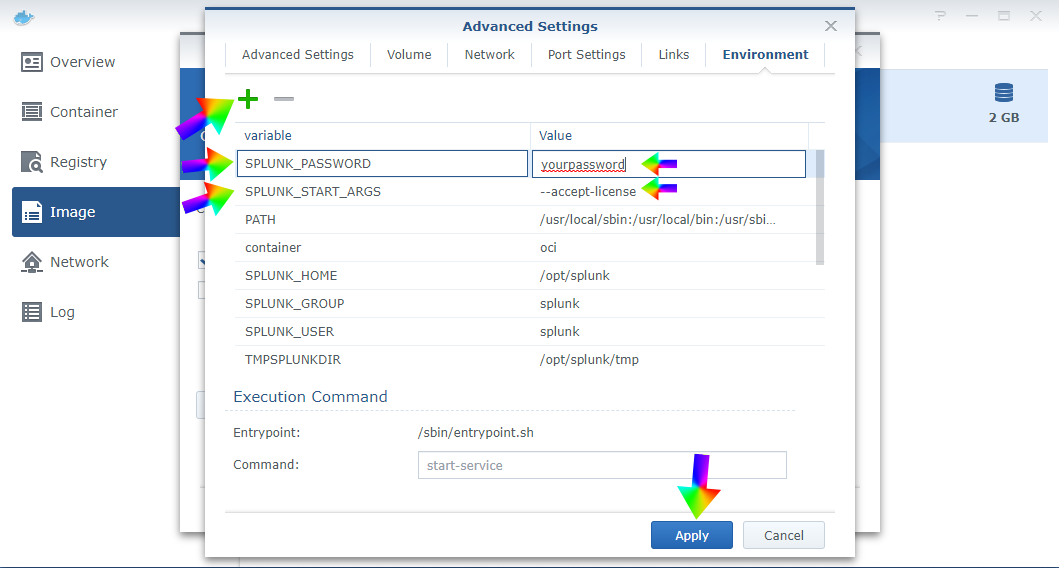Select Image section in the sidebar

tap(96, 212)
